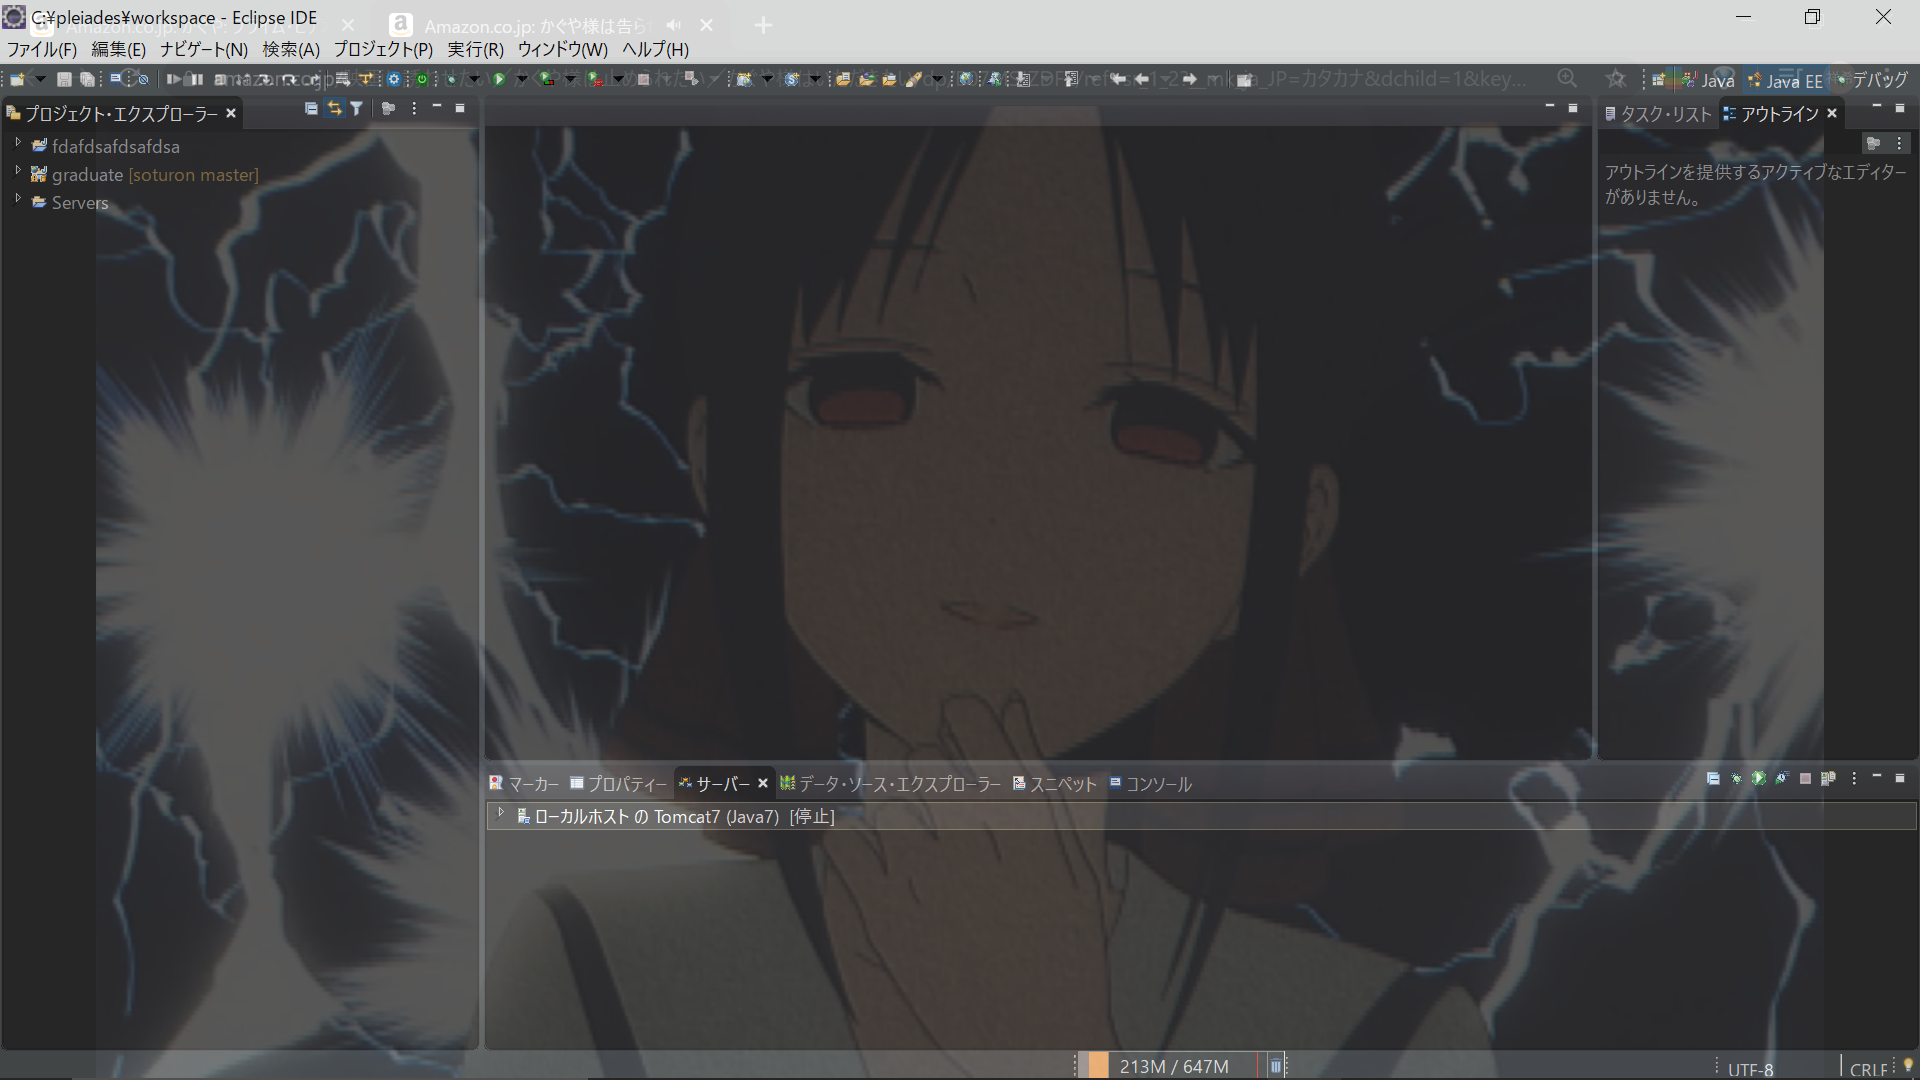
Task: Click the Open Perspective icon
Action: pos(1658,80)
